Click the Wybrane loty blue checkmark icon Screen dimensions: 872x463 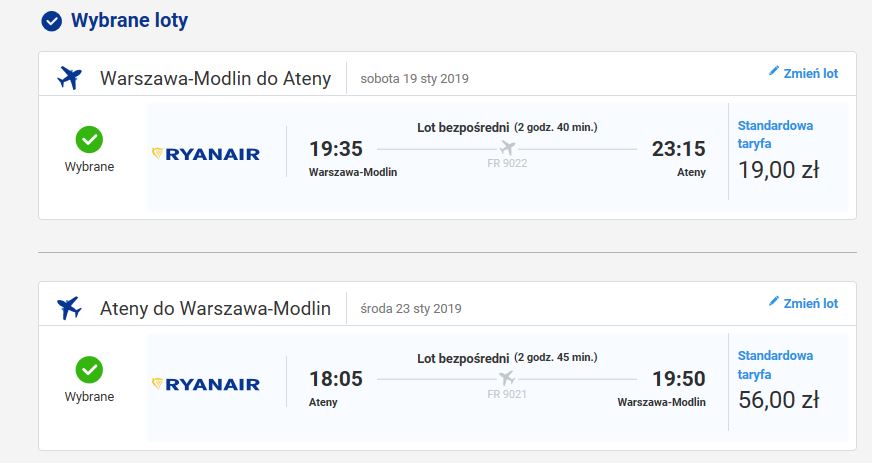coord(52,21)
